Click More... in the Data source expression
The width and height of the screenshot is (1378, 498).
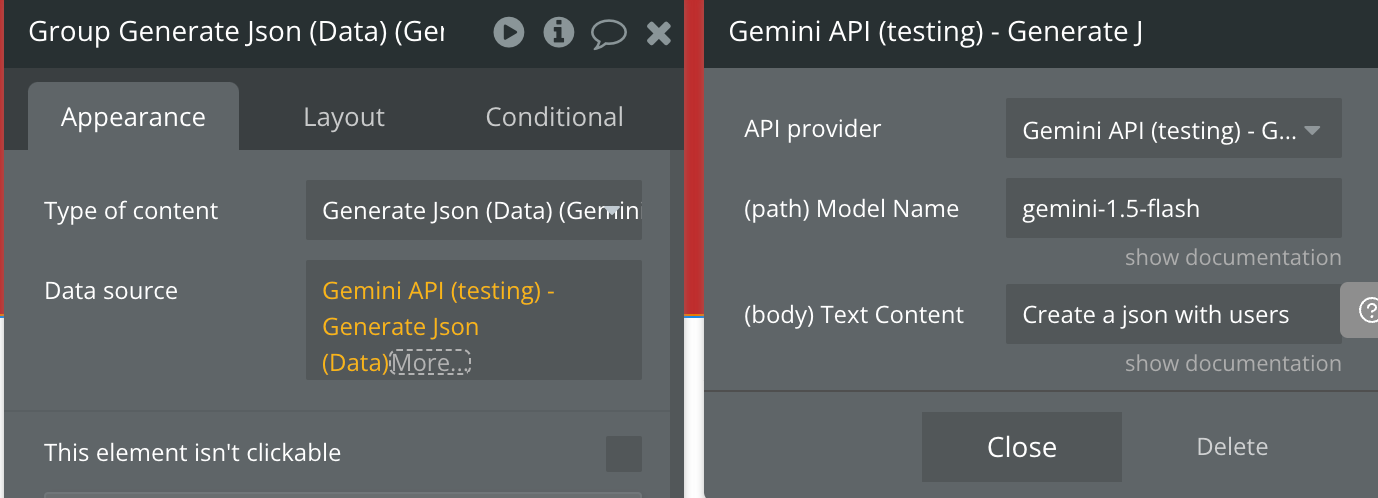point(429,362)
